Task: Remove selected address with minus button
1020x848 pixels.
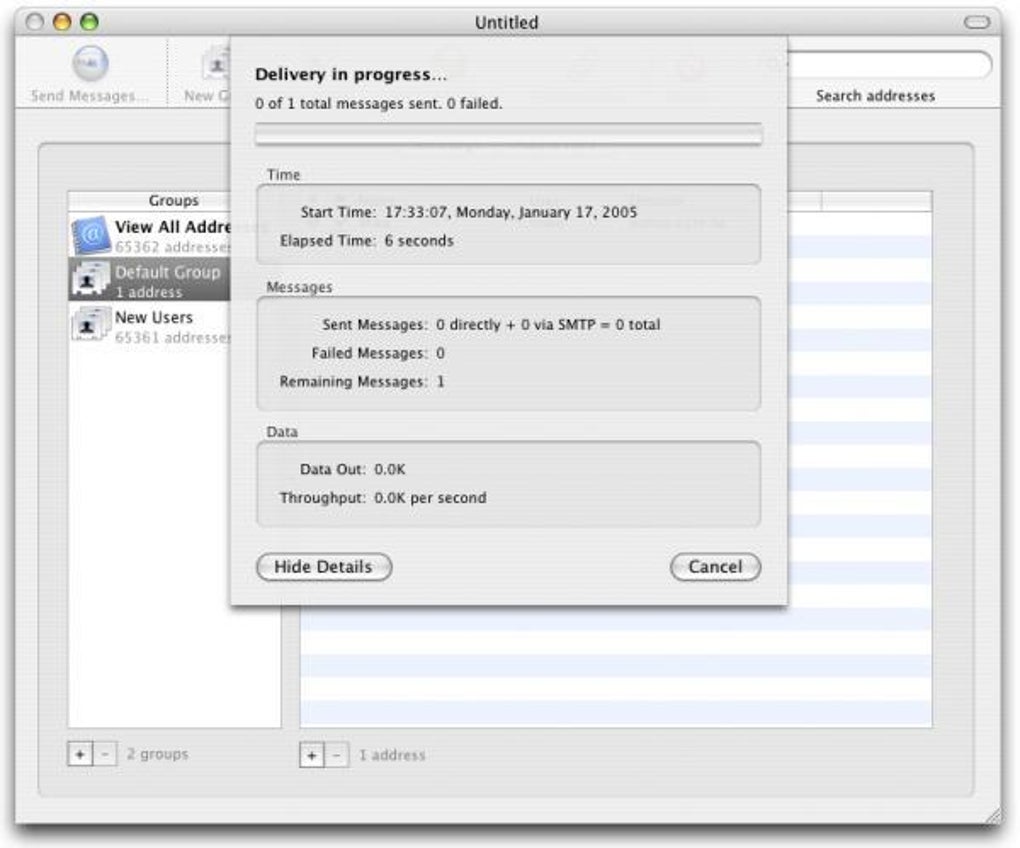Action: pos(336,755)
